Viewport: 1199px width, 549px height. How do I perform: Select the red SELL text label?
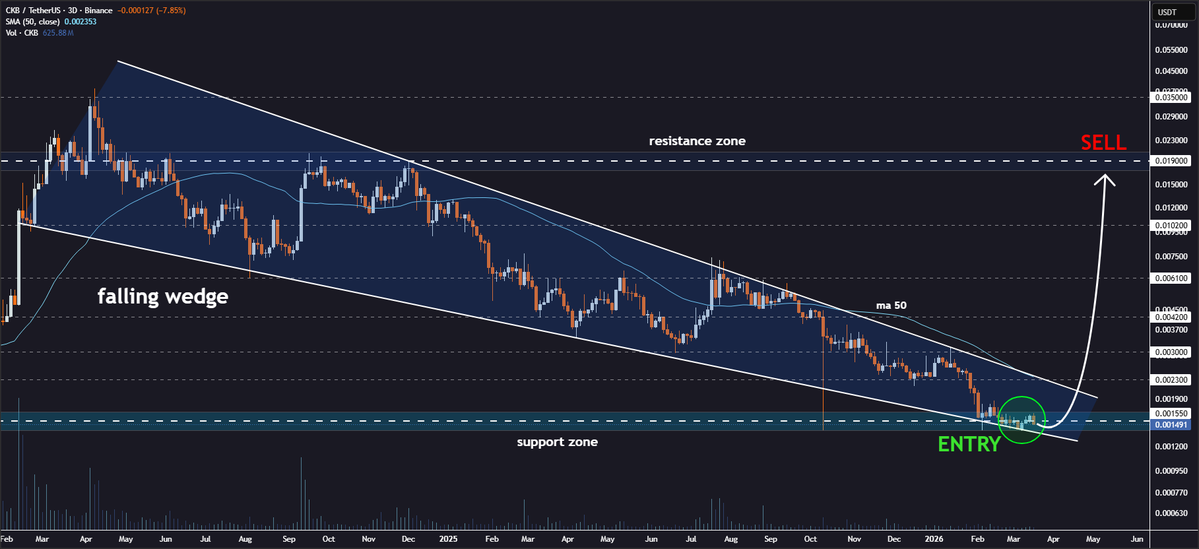click(1103, 142)
